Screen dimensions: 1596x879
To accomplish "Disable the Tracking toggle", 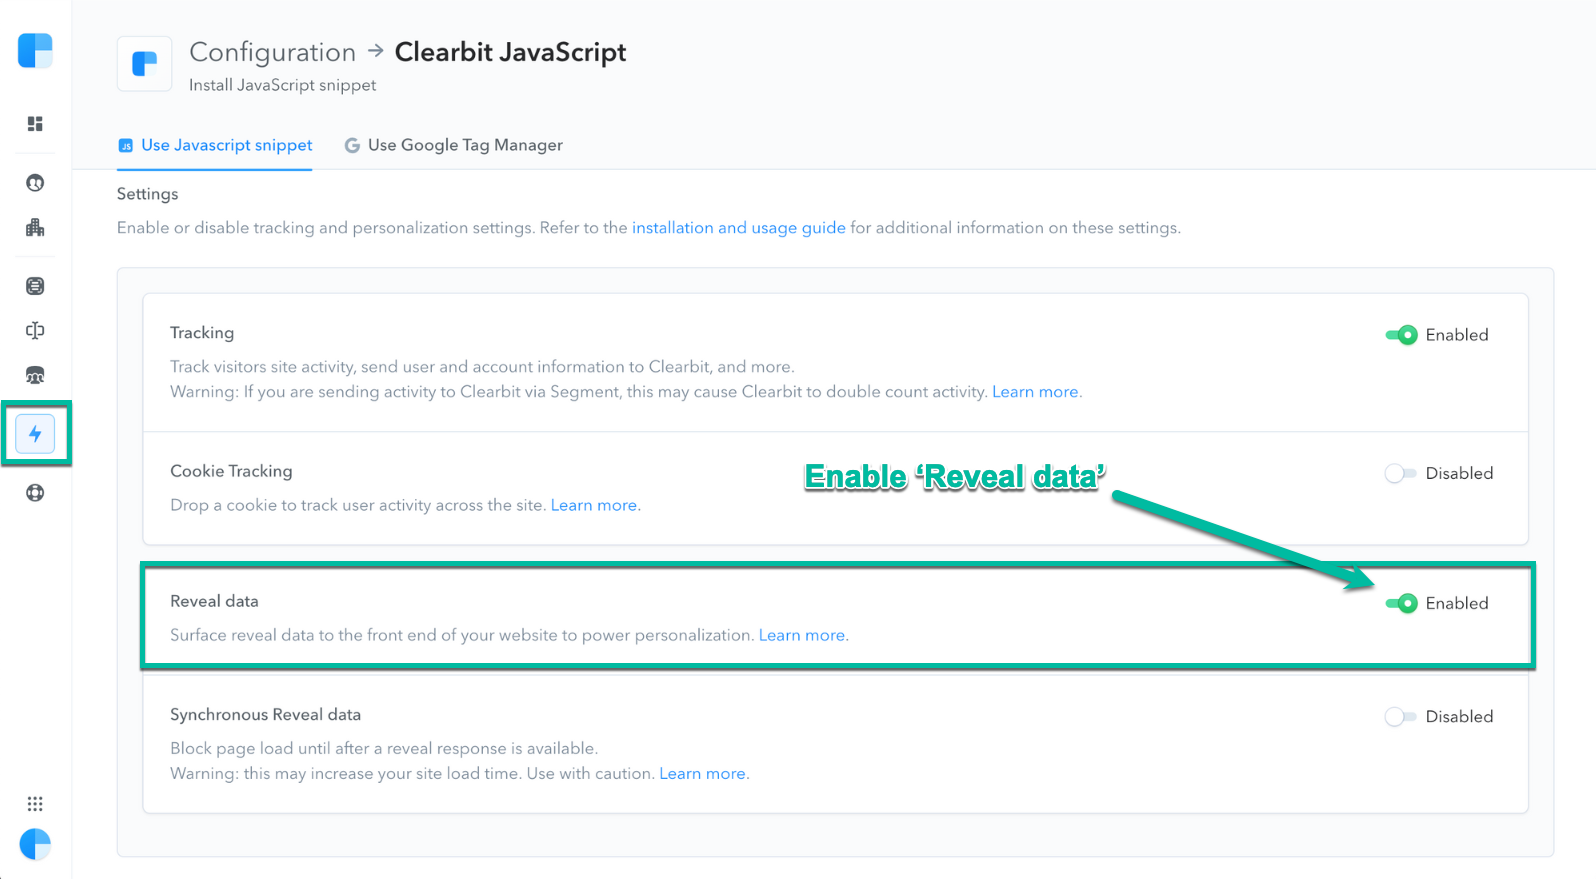I will click(1401, 335).
